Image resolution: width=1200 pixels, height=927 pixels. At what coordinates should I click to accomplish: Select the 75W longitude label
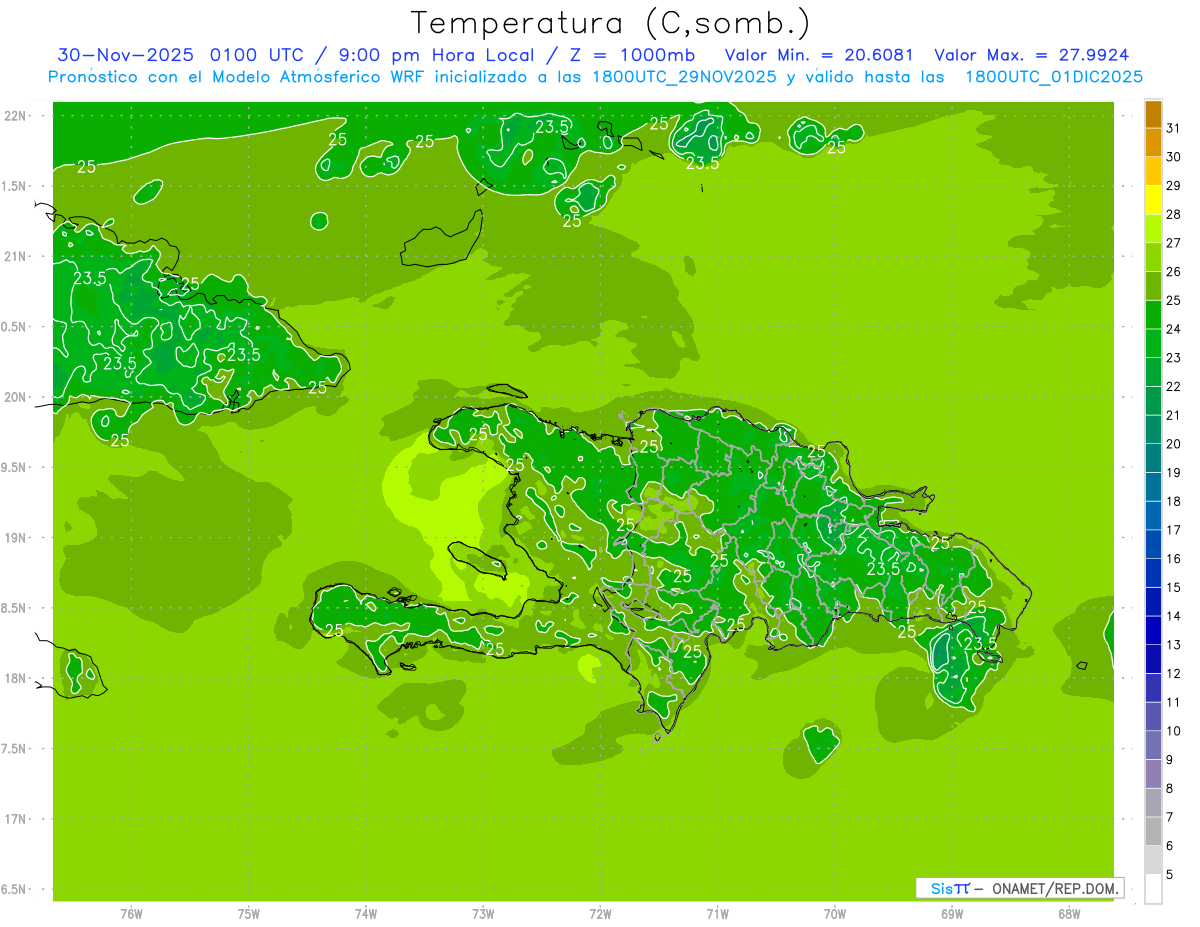point(249,914)
